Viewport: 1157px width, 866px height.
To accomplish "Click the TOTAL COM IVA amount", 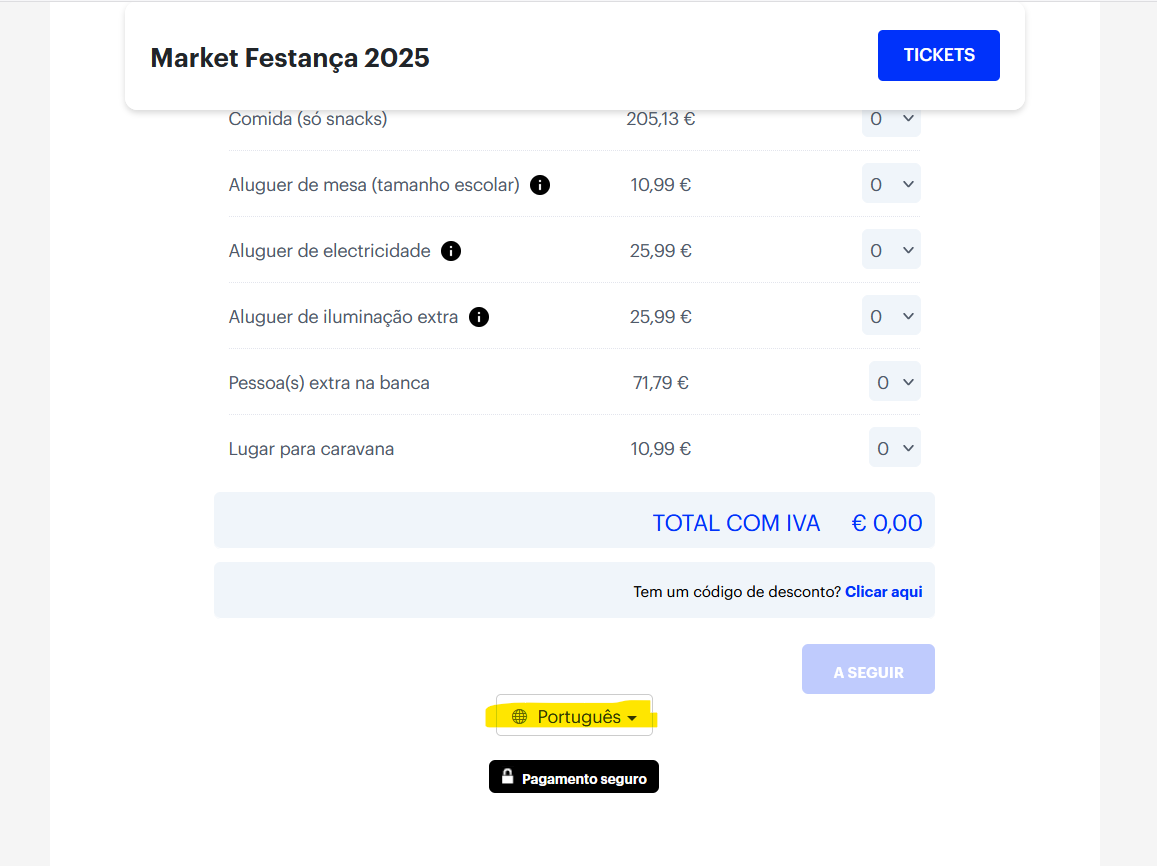I will pos(886,523).
